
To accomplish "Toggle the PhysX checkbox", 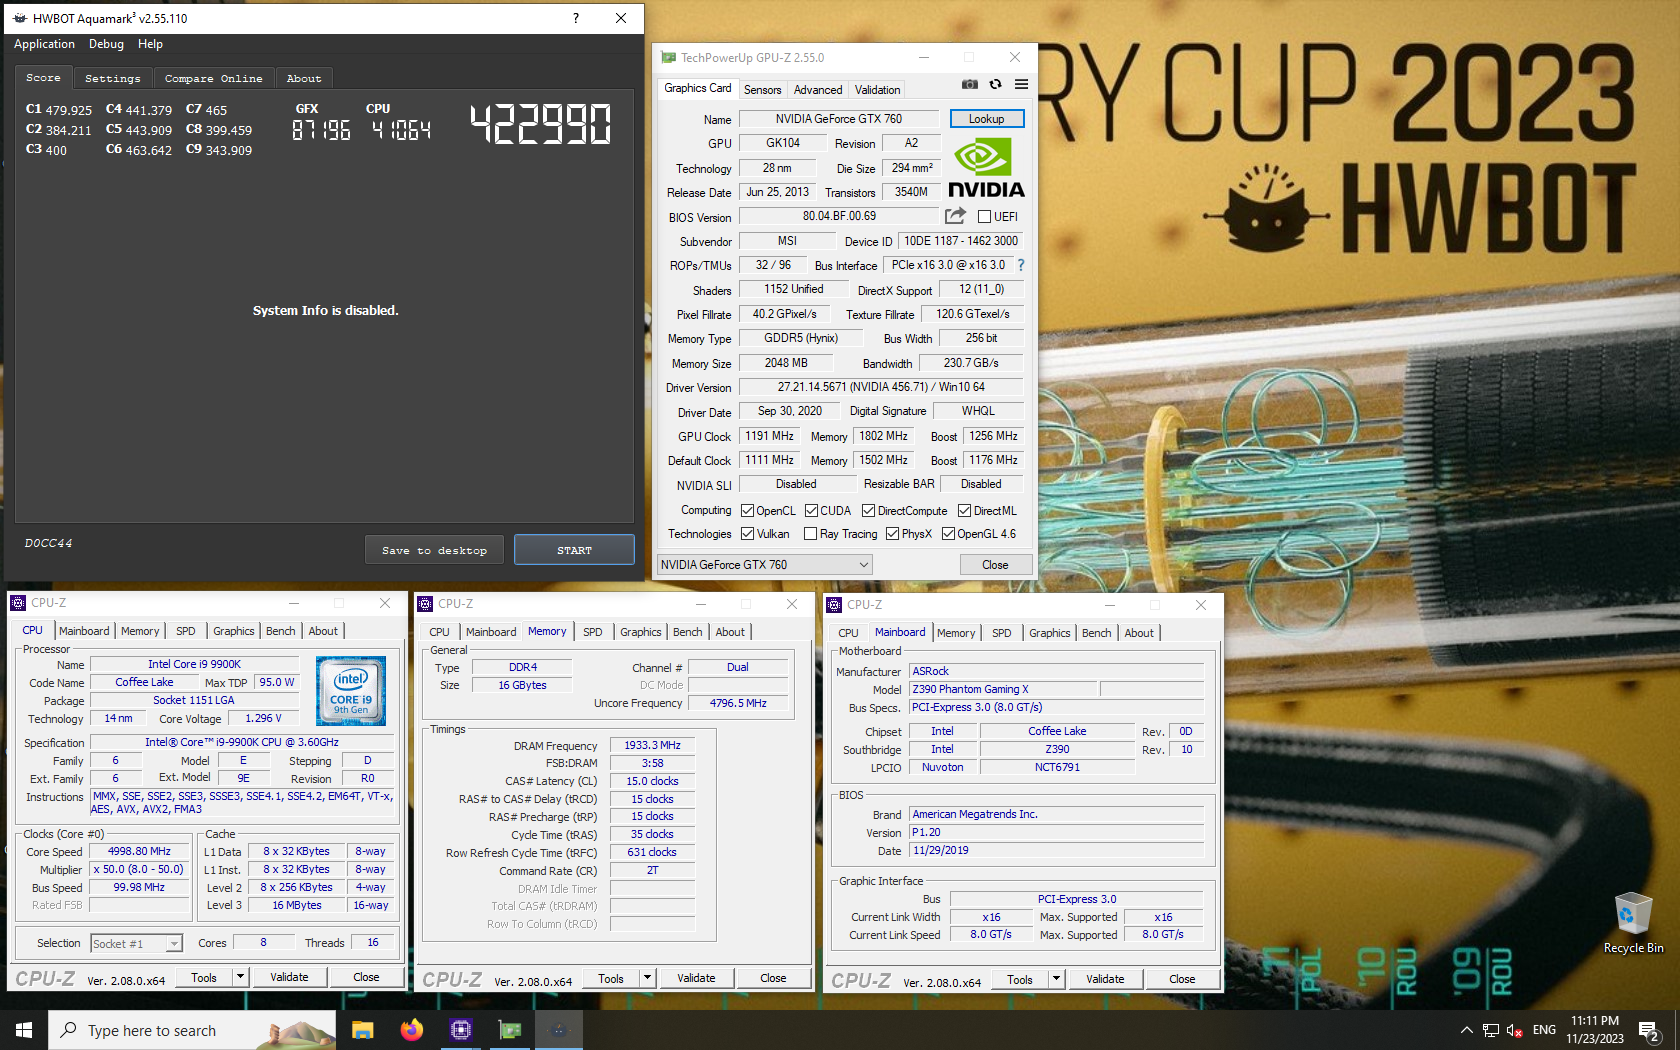I will tap(892, 534).
